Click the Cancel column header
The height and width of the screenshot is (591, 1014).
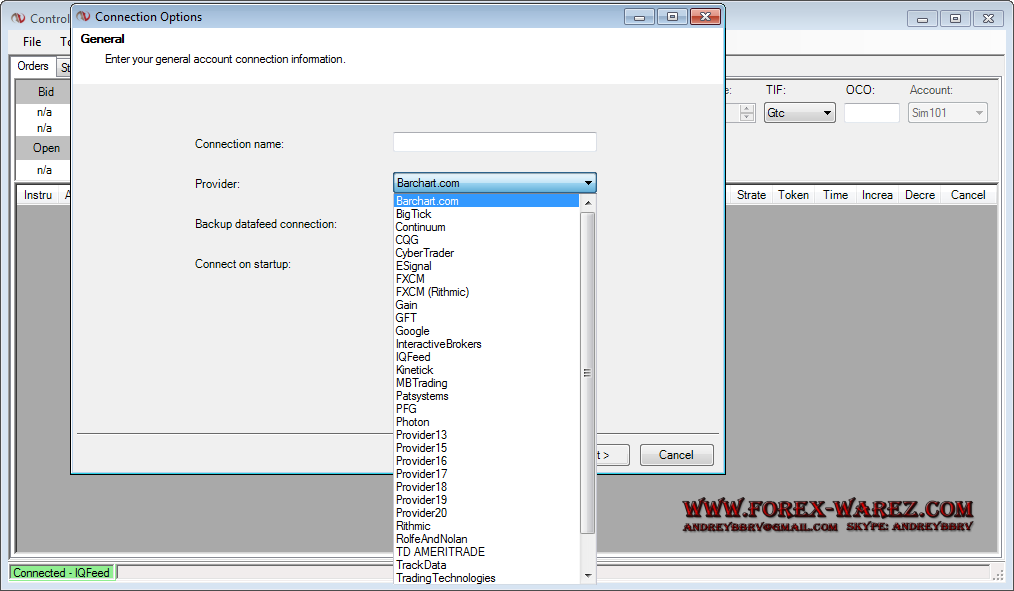click(x=967, y=195)
